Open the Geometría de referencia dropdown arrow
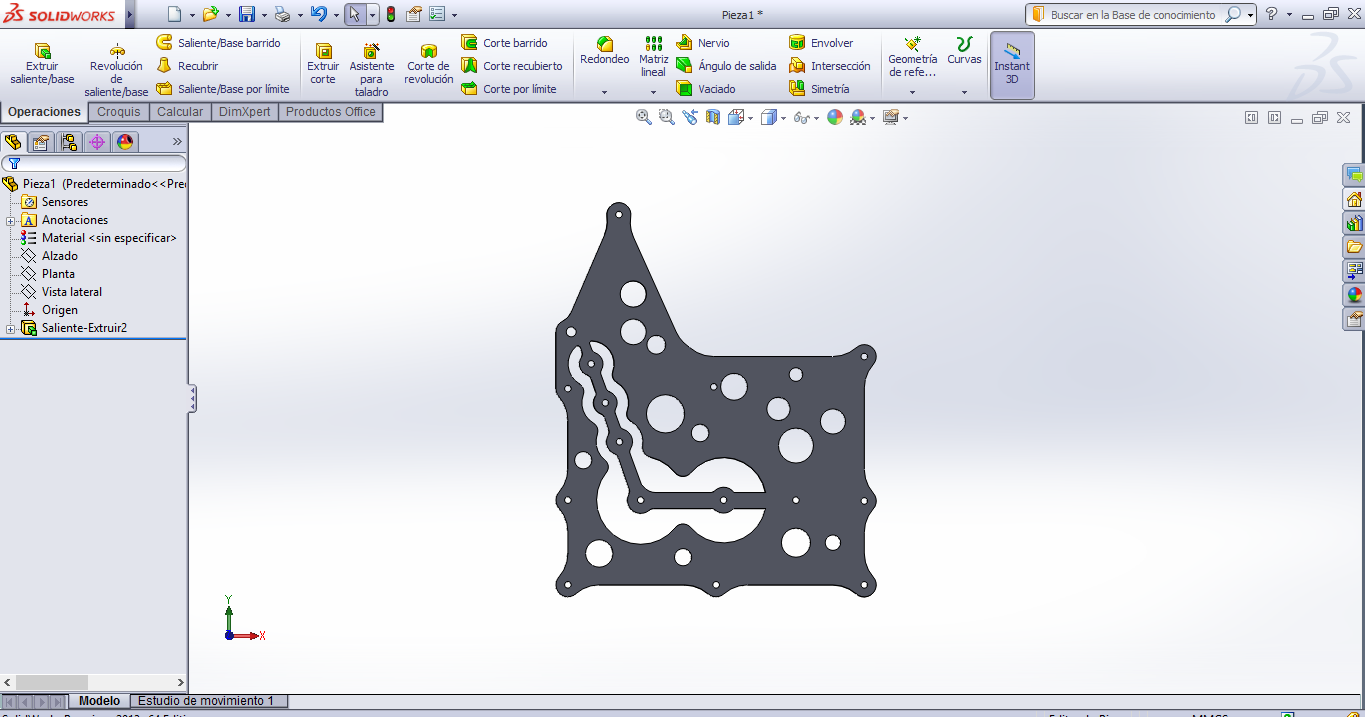The width and height of the screenshot is (1365, 717). (x=912, y=92)
